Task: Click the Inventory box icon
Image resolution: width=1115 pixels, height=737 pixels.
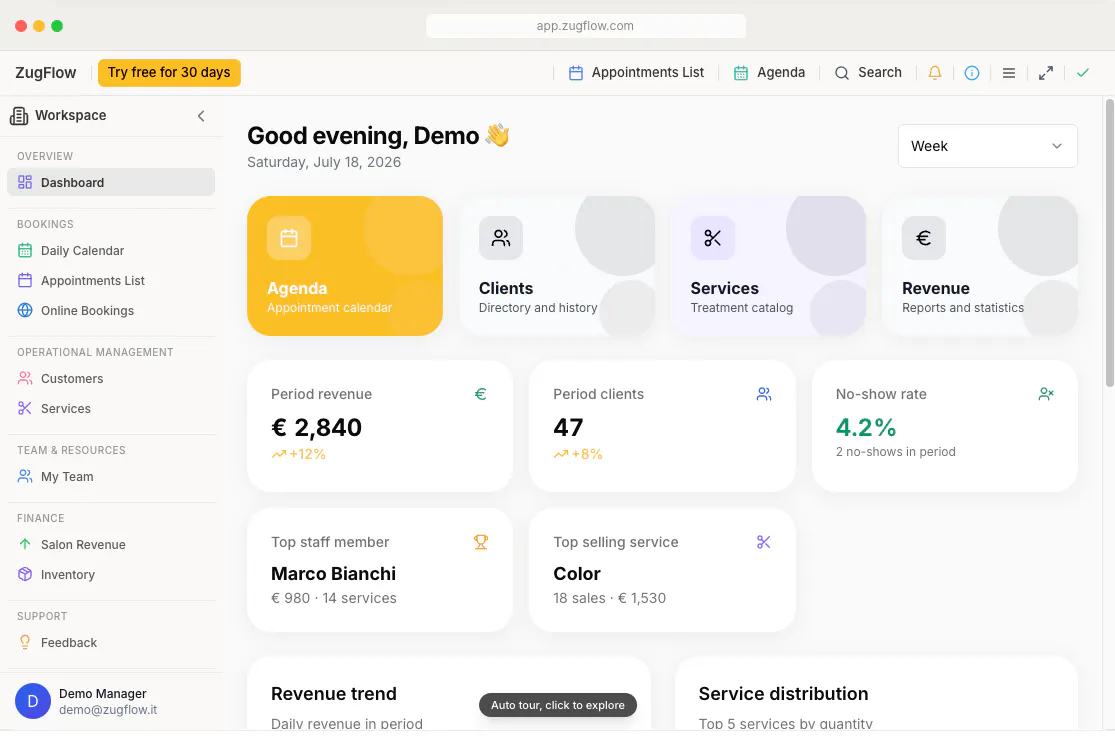Action: point(25,574)
